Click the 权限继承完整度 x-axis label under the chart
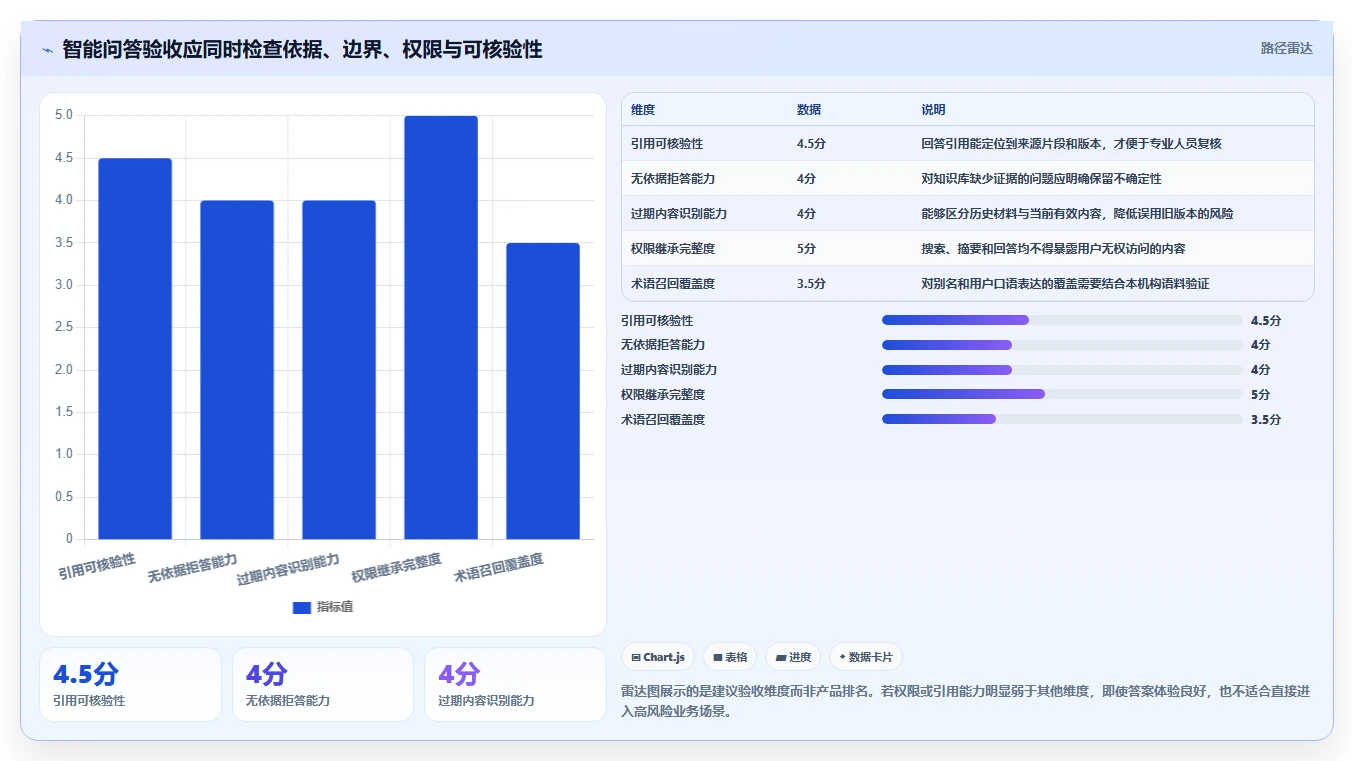Viewport: 1354px width, 761px height. 396,568
